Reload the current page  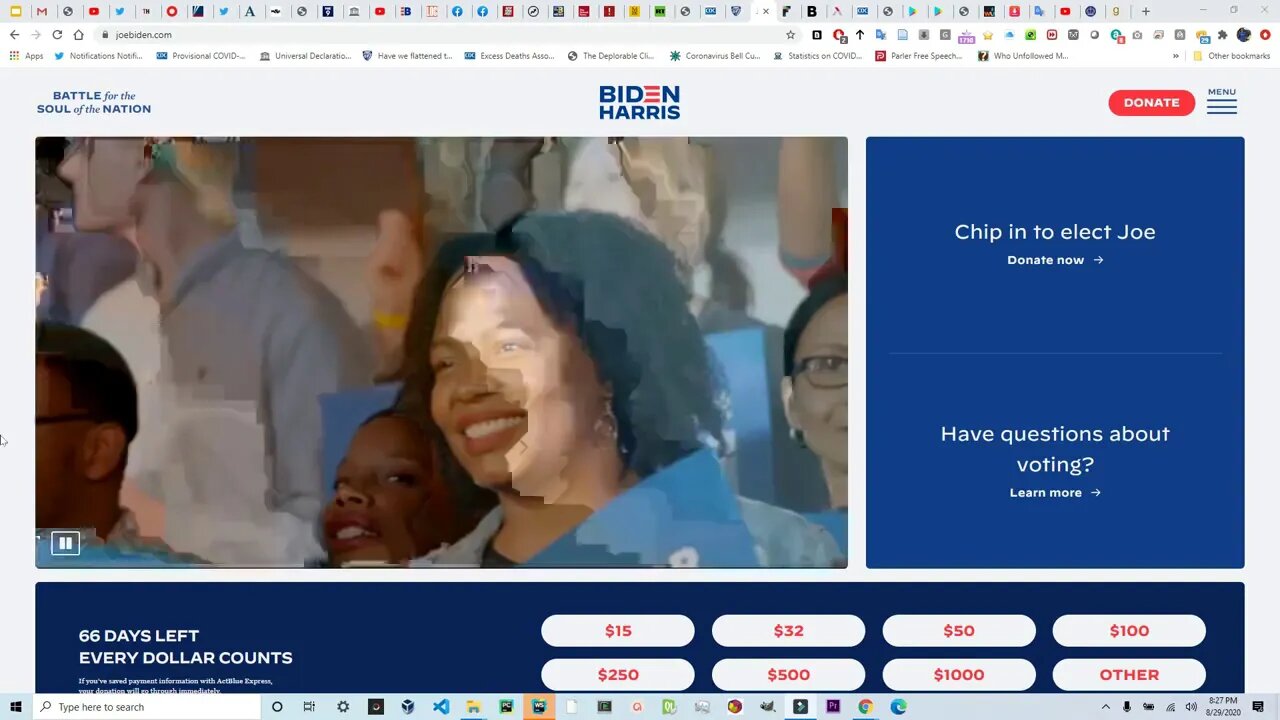click(57, 34)
